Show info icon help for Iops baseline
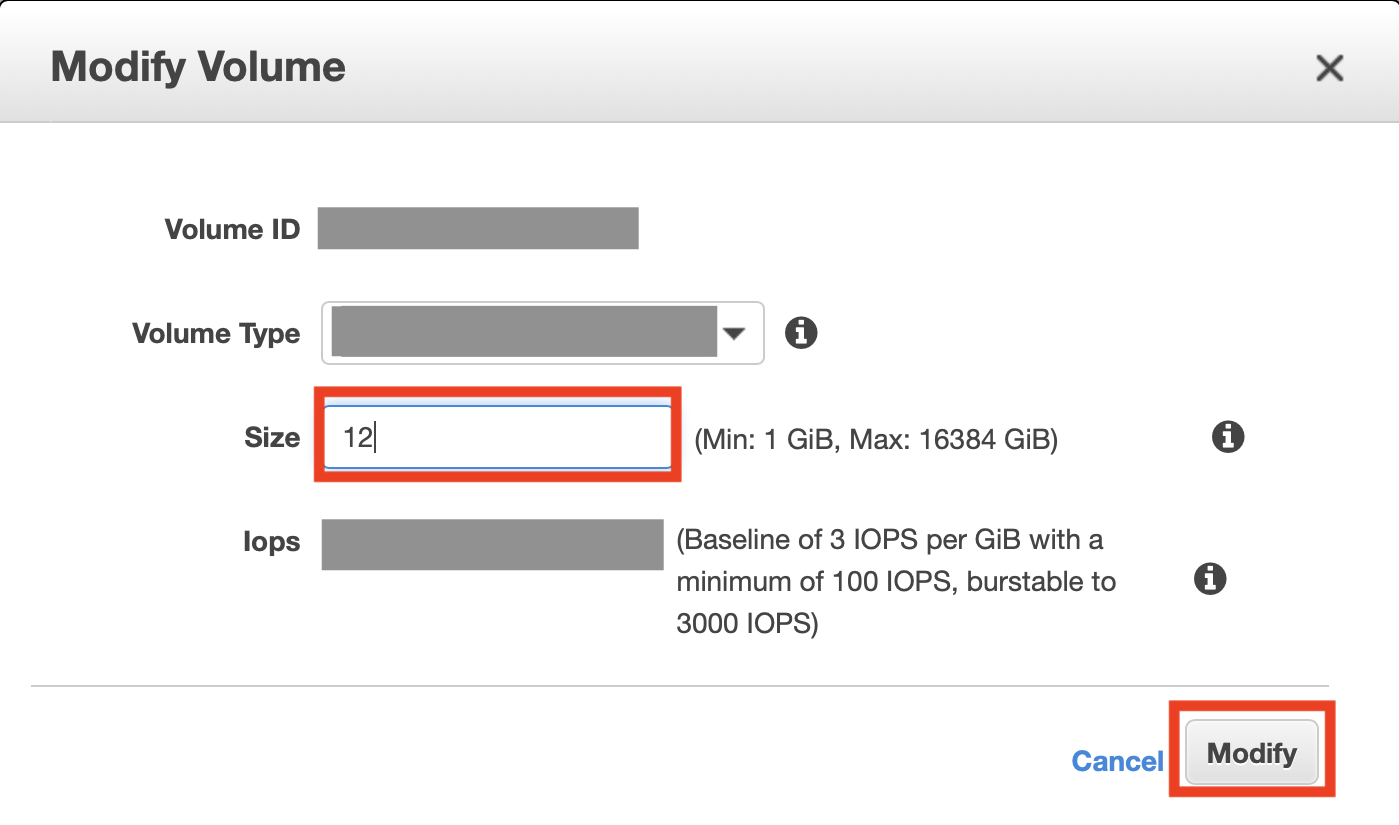The height and width of the screenshot is (825, 1399). coord(1210,579)
